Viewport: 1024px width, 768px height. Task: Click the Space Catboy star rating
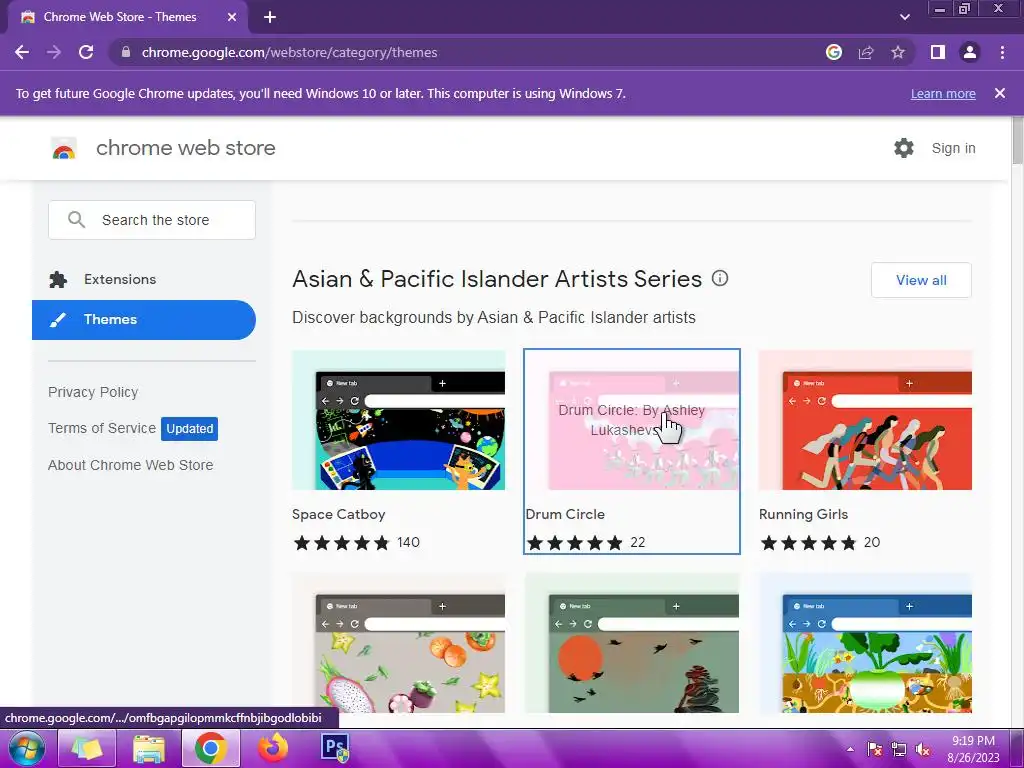click(342, 543)
